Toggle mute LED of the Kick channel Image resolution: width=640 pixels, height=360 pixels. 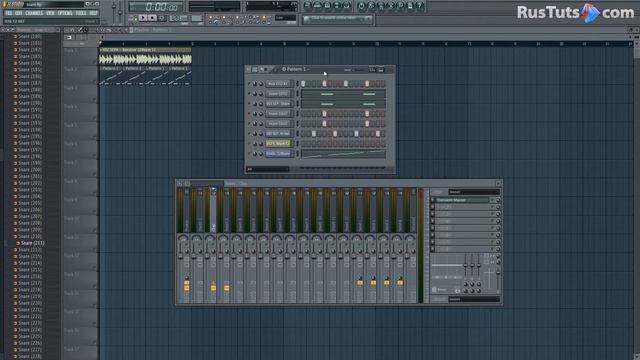click(x=249, y=84)
